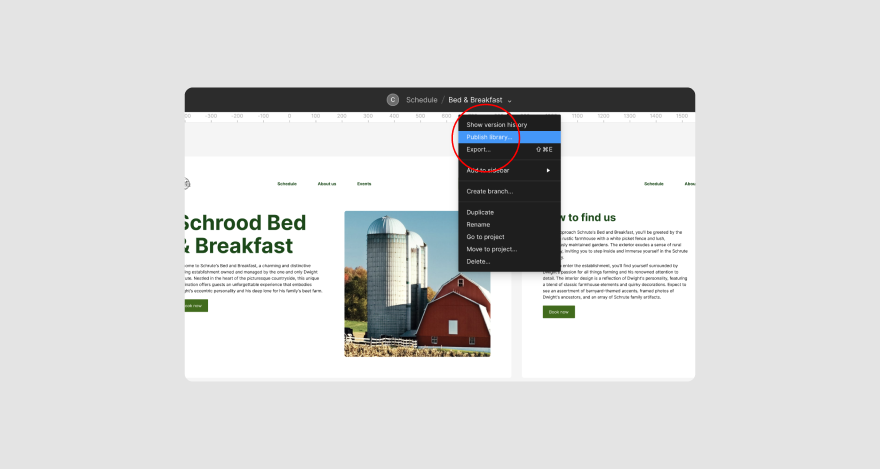Screen dimensions: 880x469
Task: Expand the Add to sidebar submenu arrow
Action: pos(548,171)
